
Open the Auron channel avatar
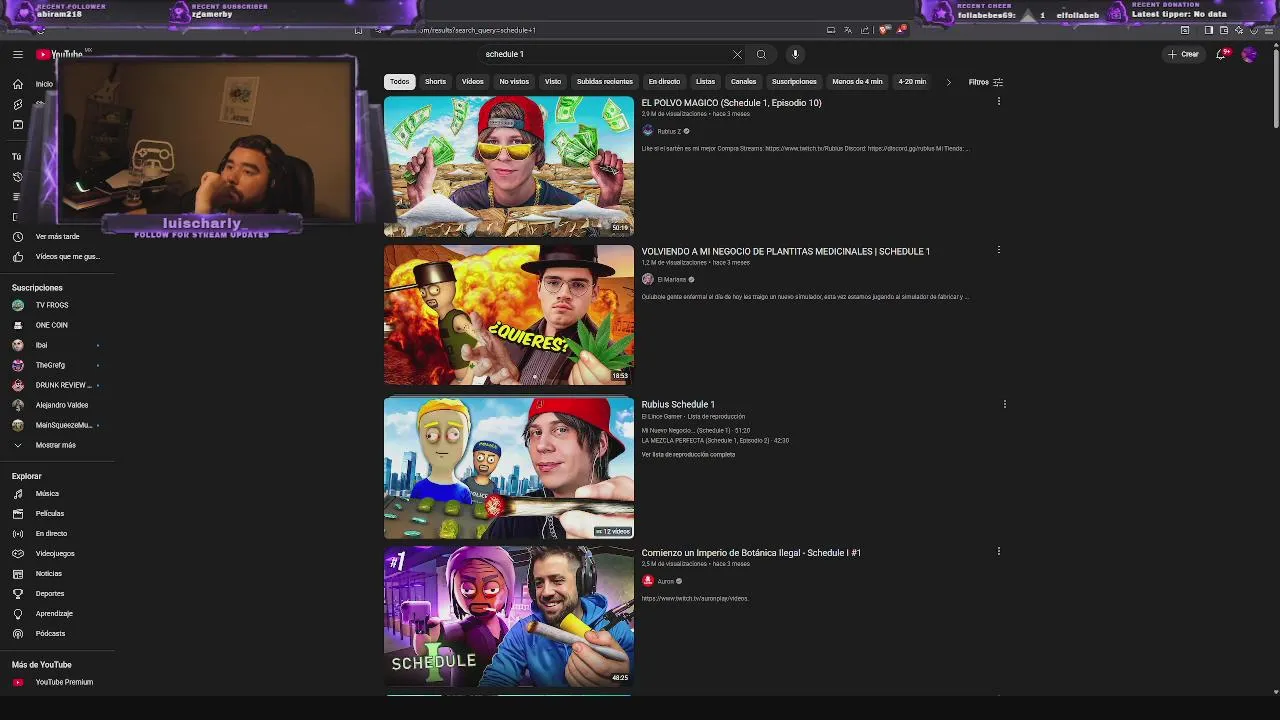coord(647,581)
